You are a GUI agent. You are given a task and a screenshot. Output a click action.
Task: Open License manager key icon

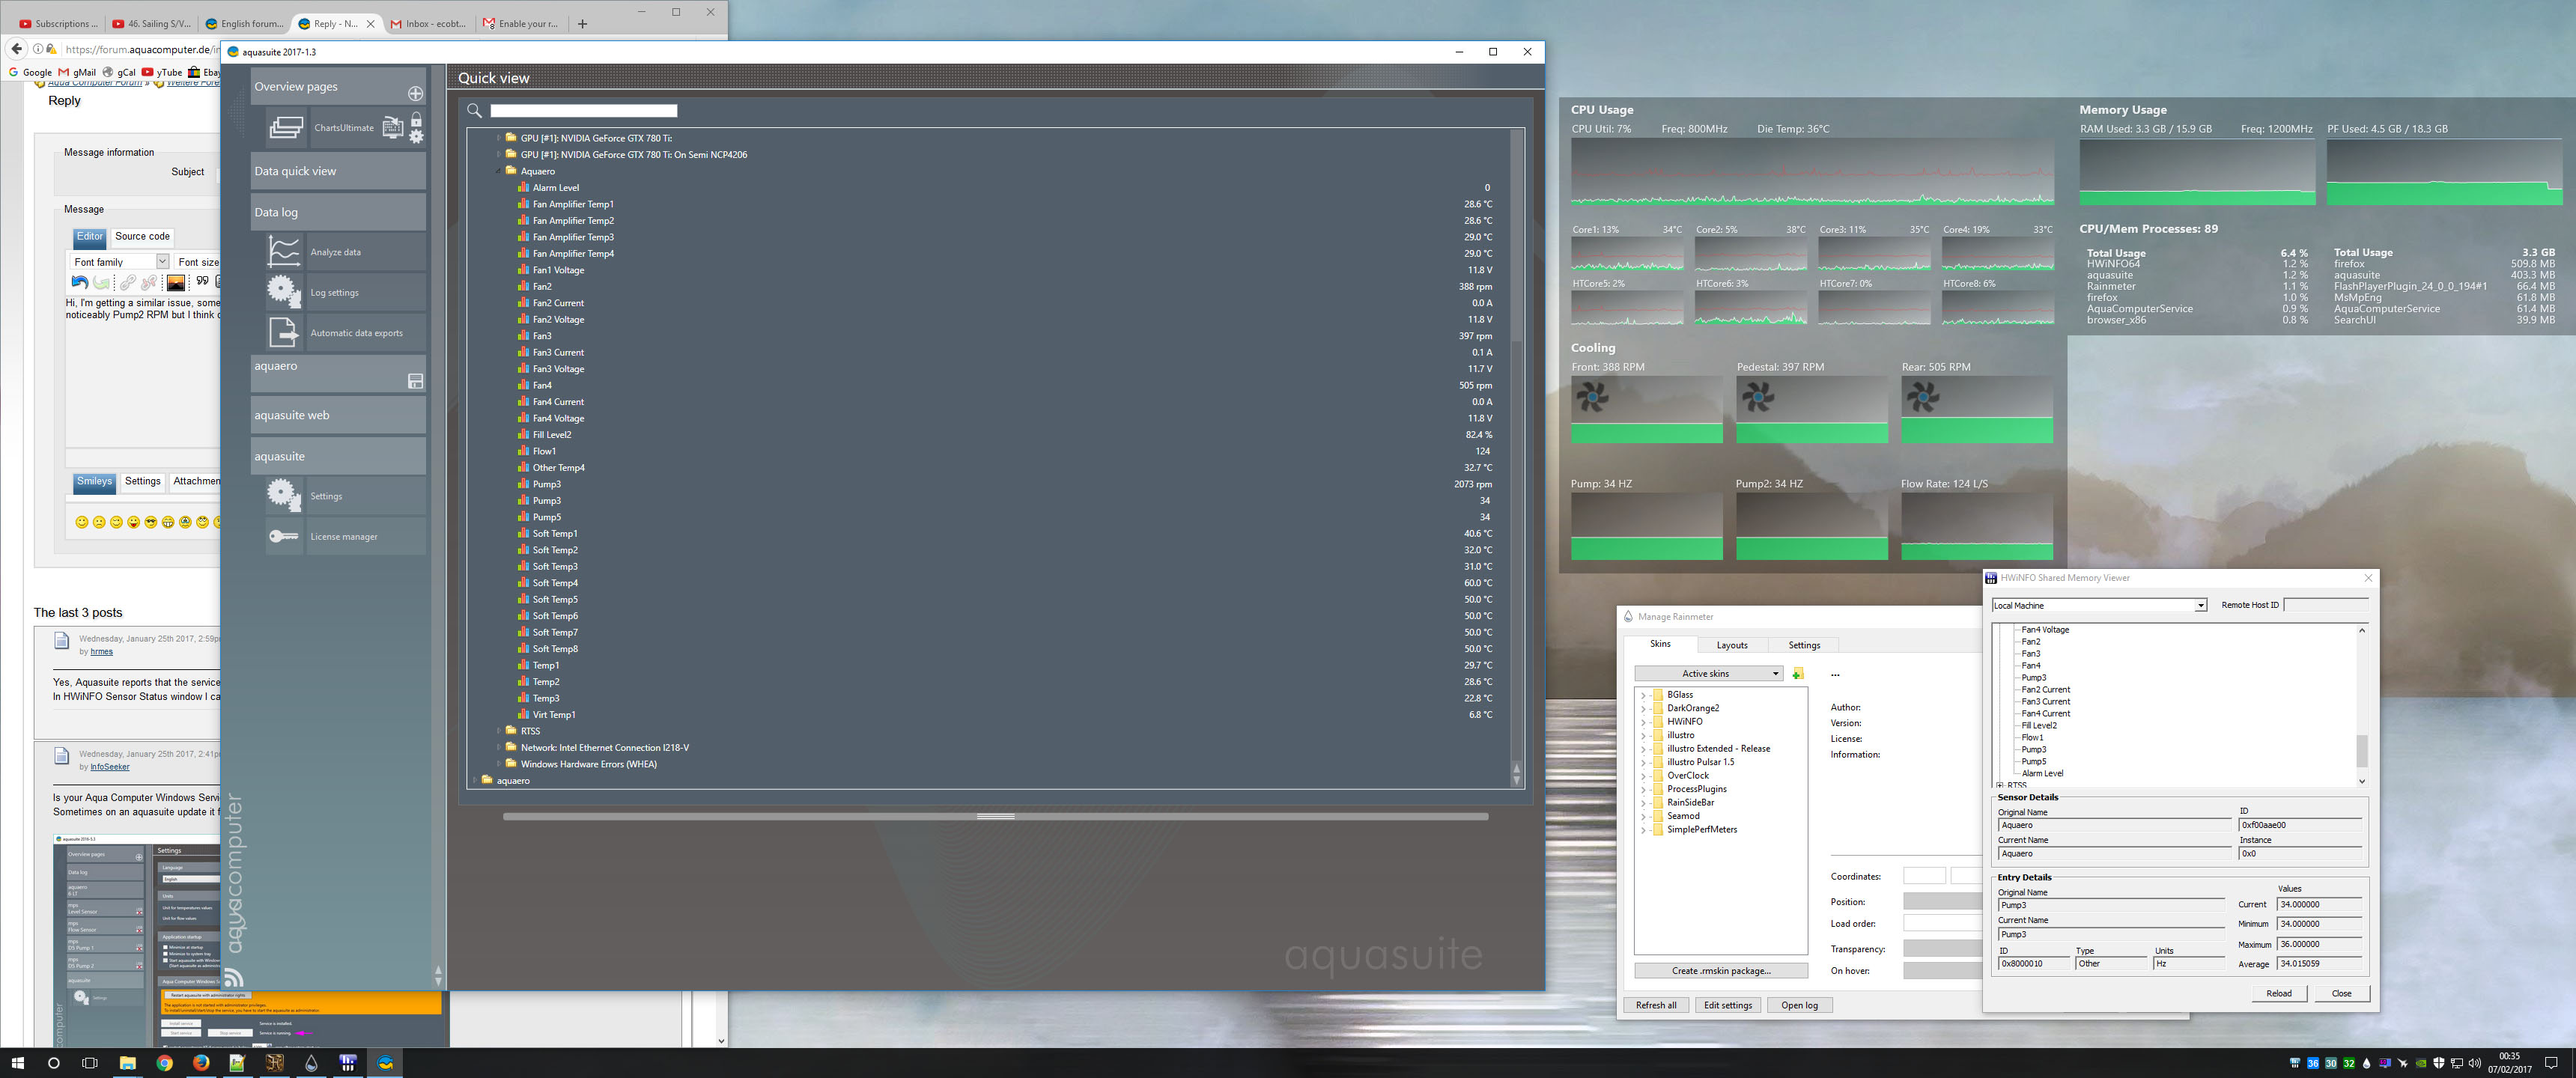tap(284, 536)
